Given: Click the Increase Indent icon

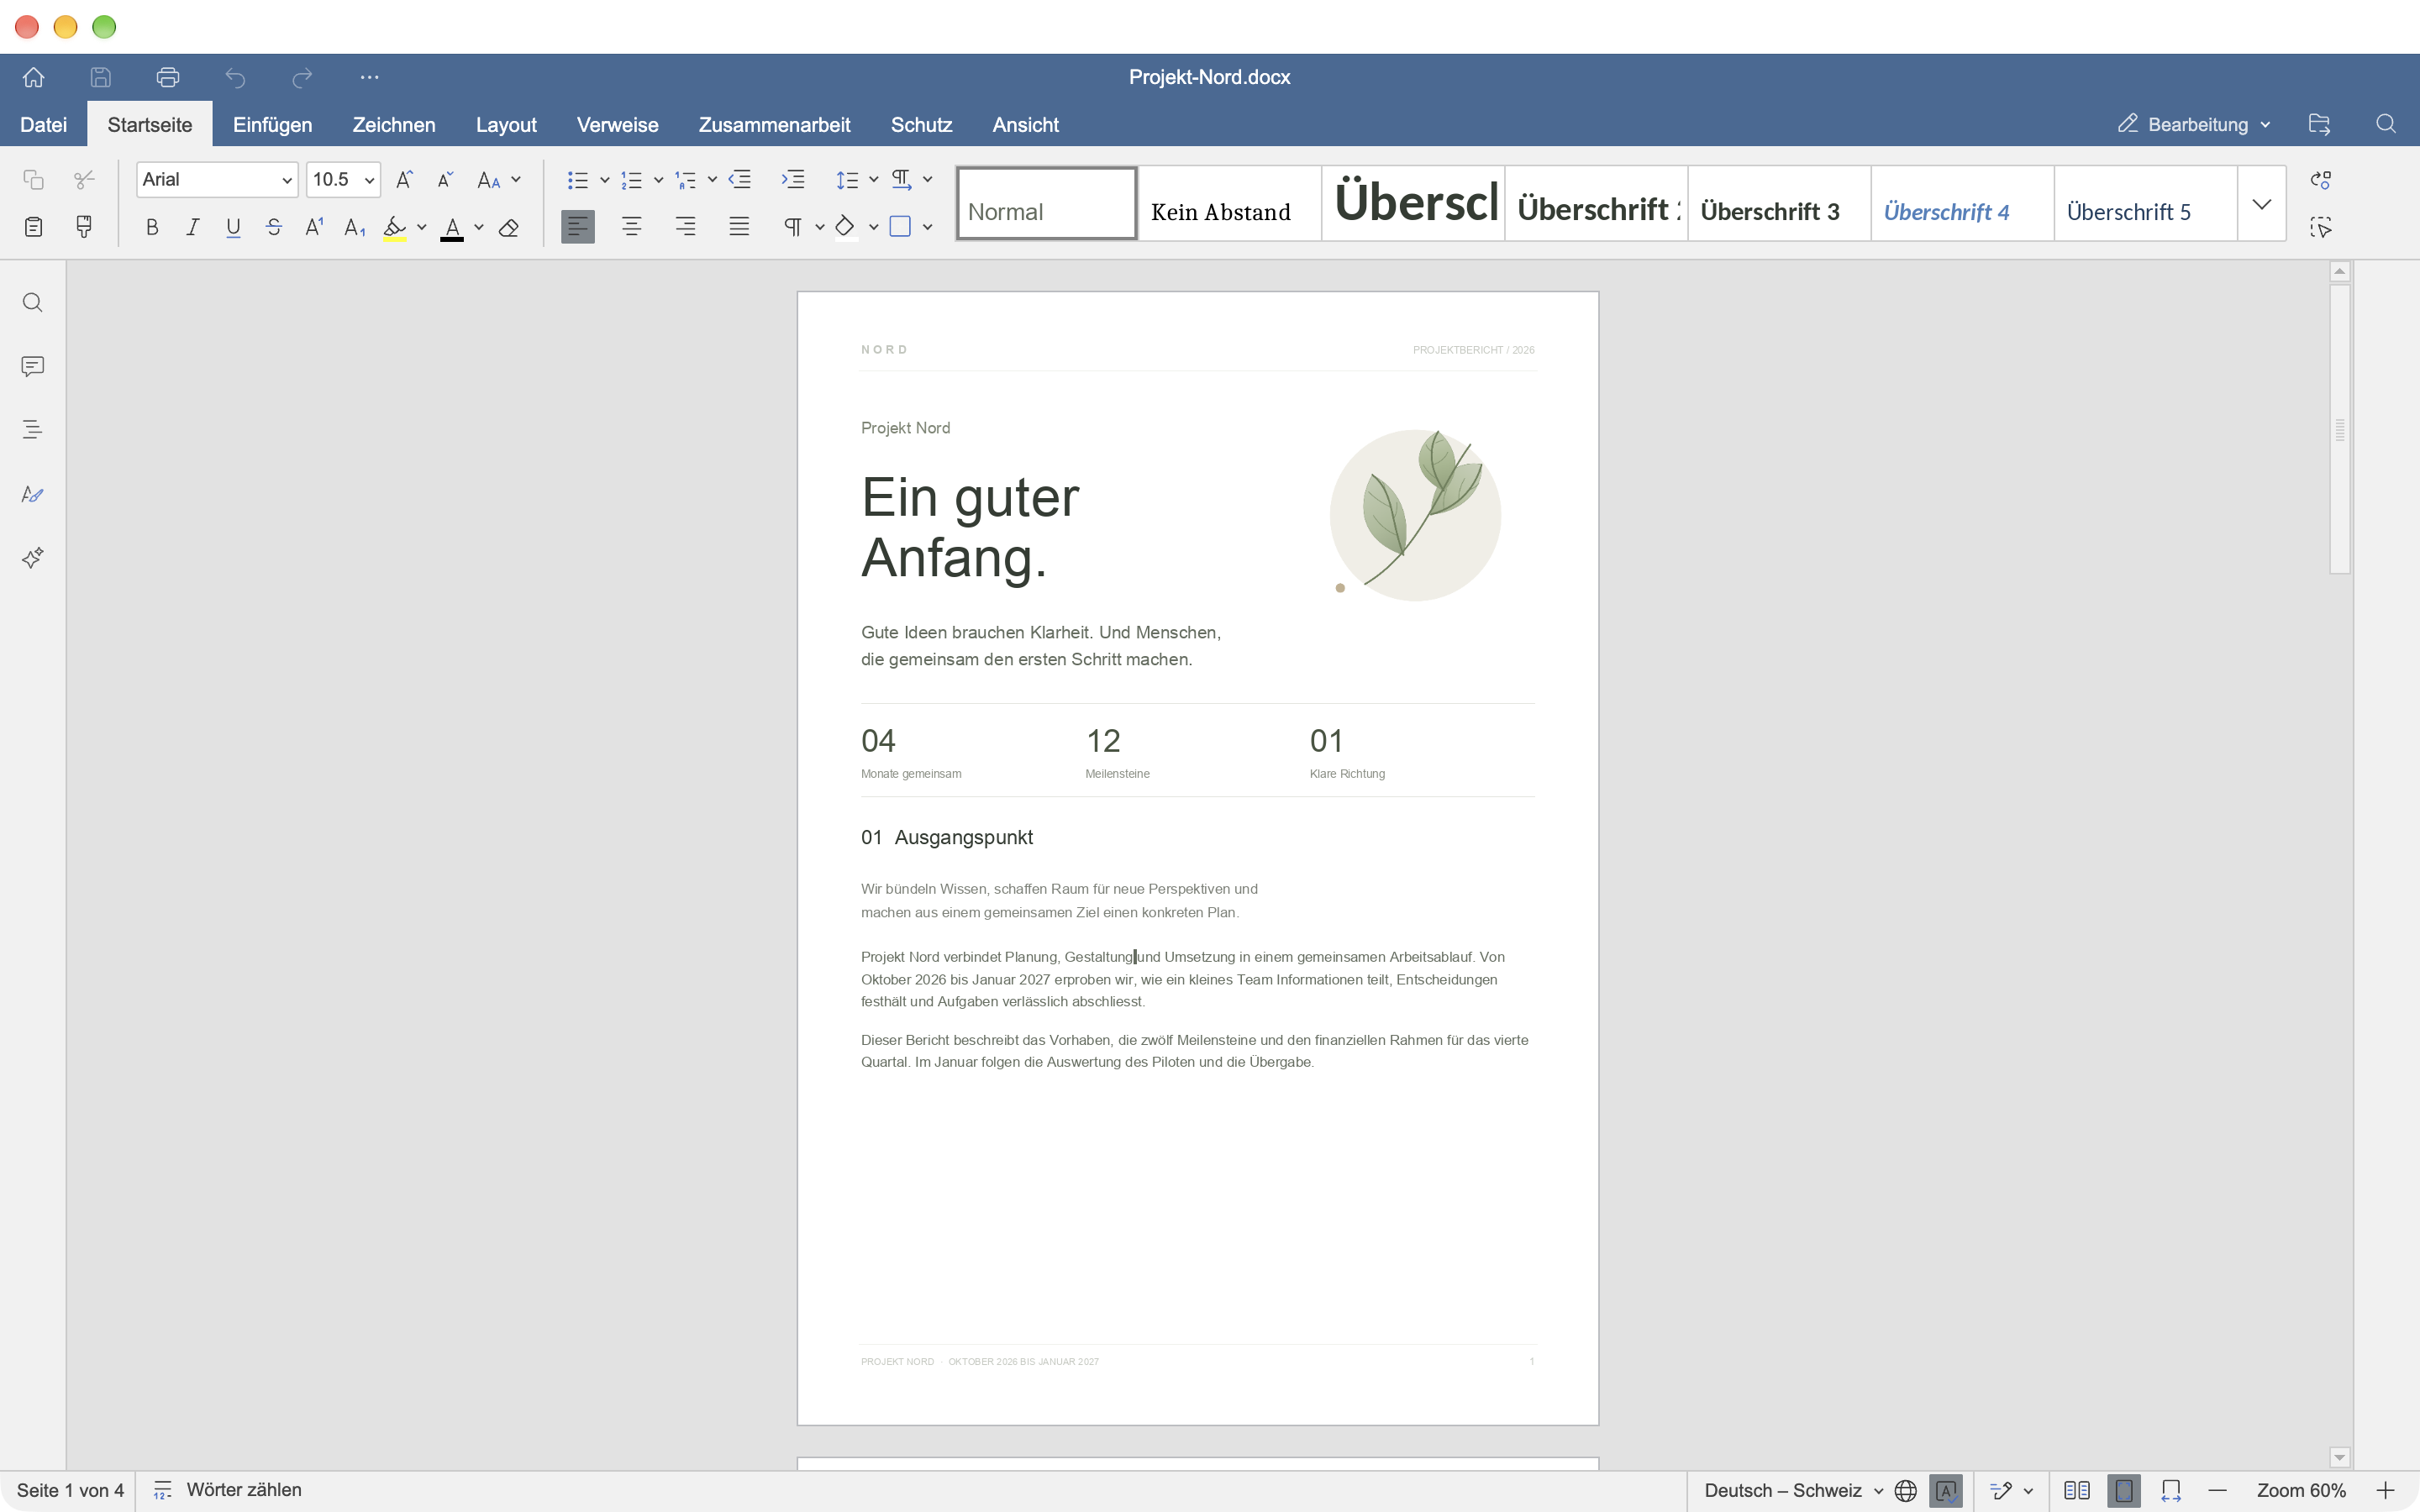Looking at the screenshot, I should [x=793, y=180].
